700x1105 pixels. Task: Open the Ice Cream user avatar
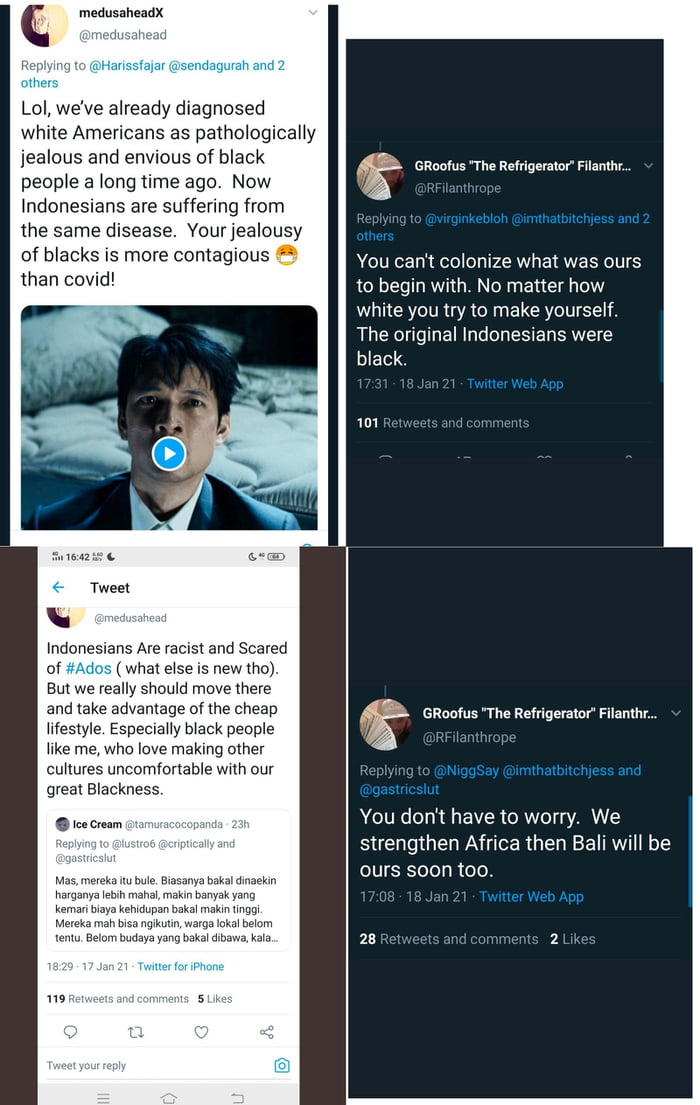[x=62, y=824]
